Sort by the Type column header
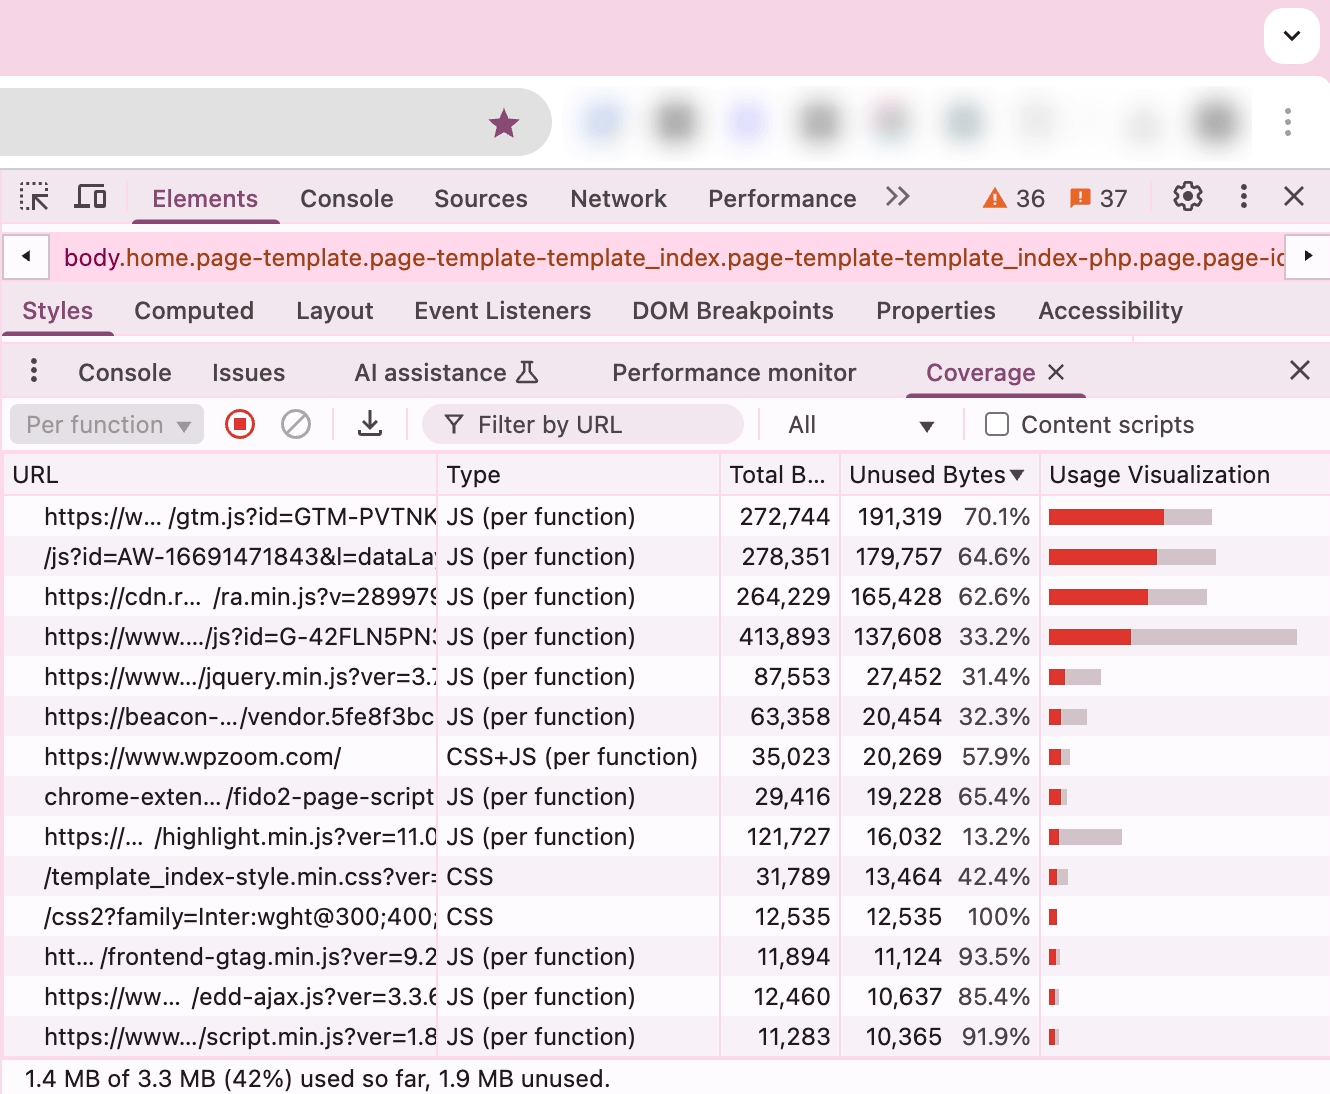The width and height of the screenshot is (1330, 1094). point(578,475)
